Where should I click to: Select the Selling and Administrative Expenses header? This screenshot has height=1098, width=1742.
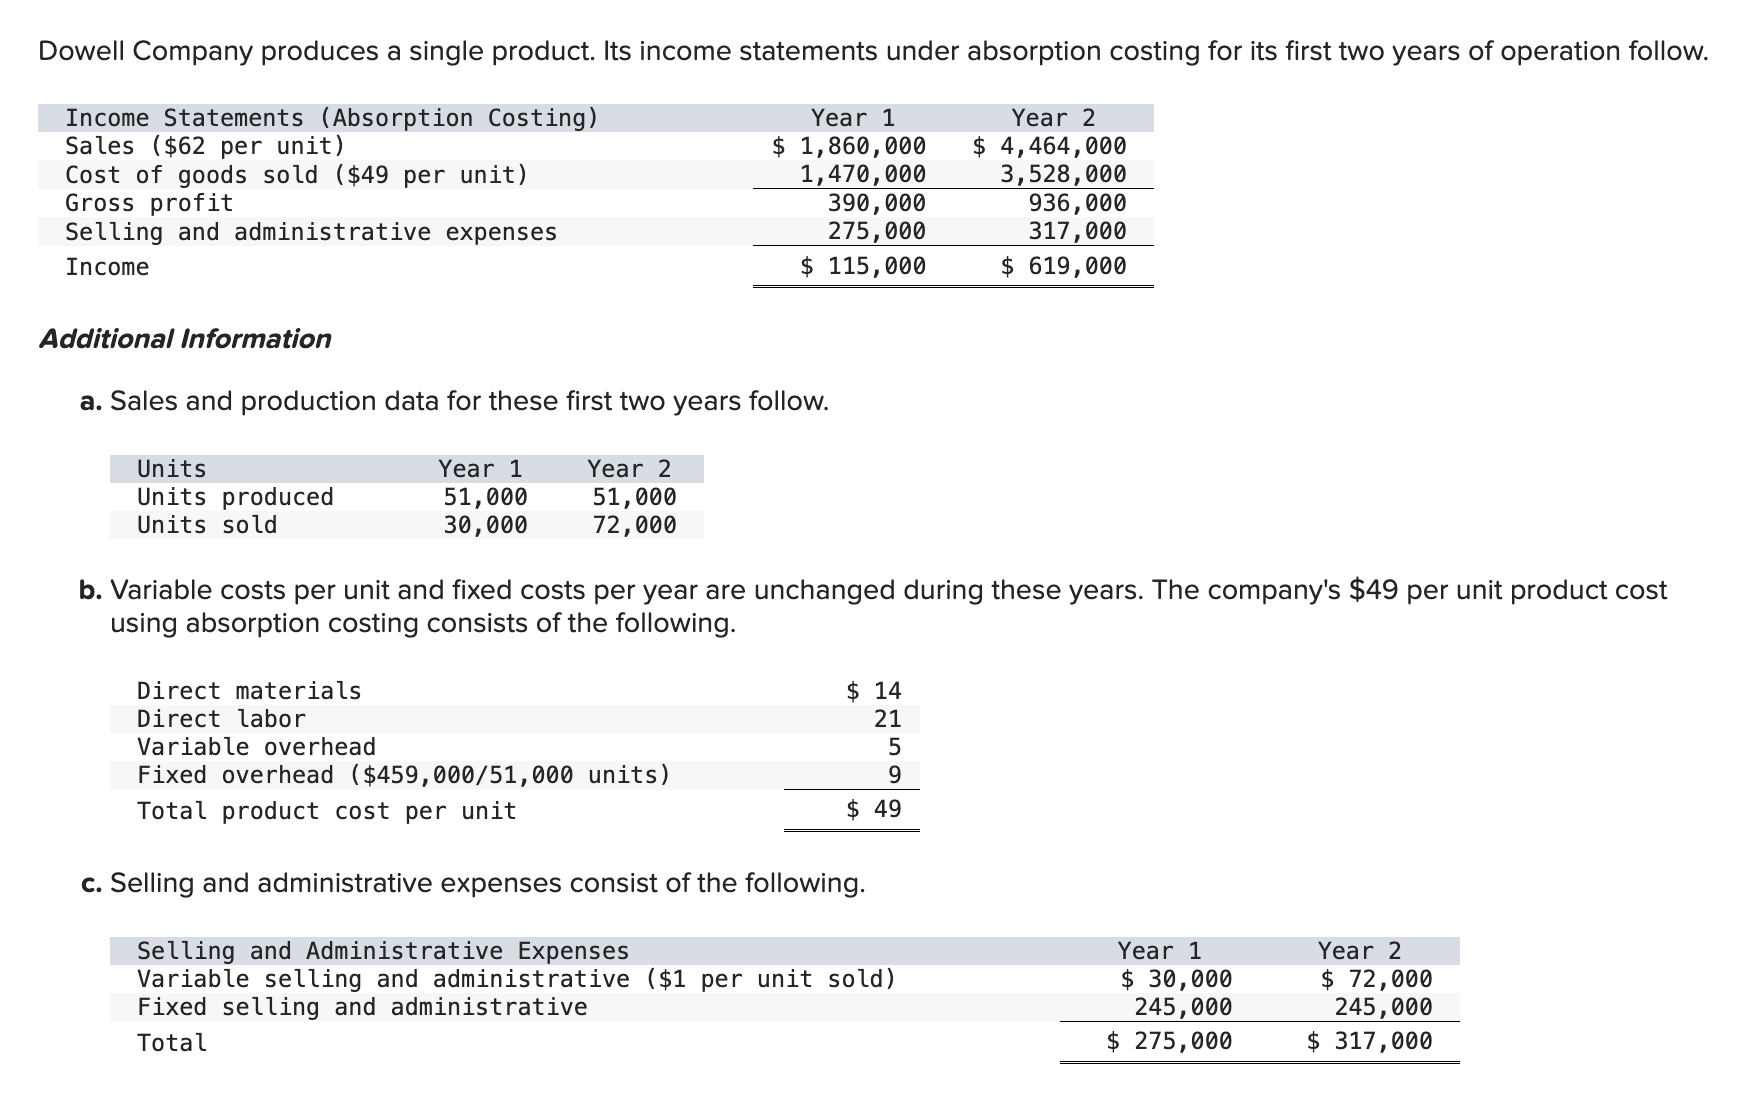pyautogui.click(x=382, y=951)
